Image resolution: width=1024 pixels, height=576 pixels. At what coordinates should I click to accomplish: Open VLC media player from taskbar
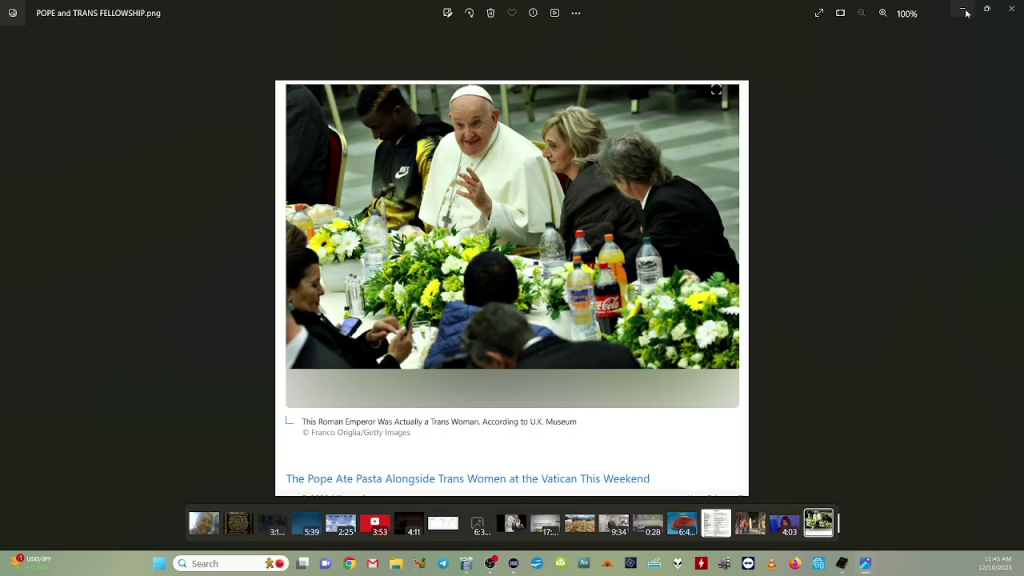[x=771, y=563]
